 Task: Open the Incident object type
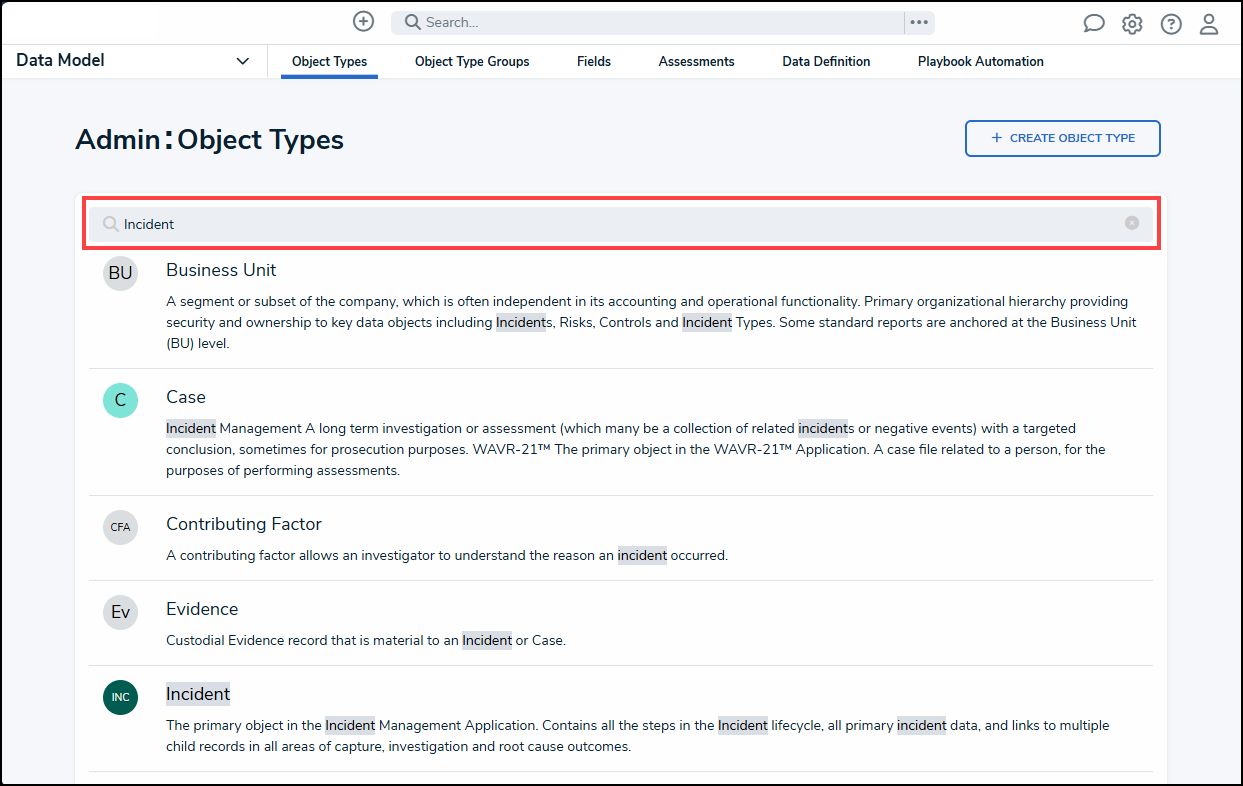[198, 694]
